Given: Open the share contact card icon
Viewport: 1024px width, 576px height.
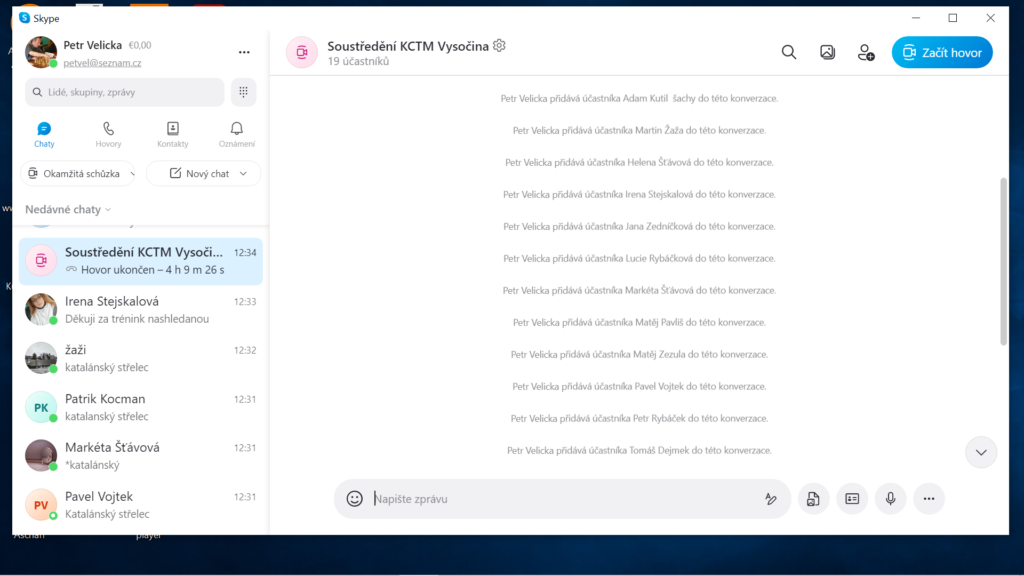Looking at the screenshot, I should (852, 498).
